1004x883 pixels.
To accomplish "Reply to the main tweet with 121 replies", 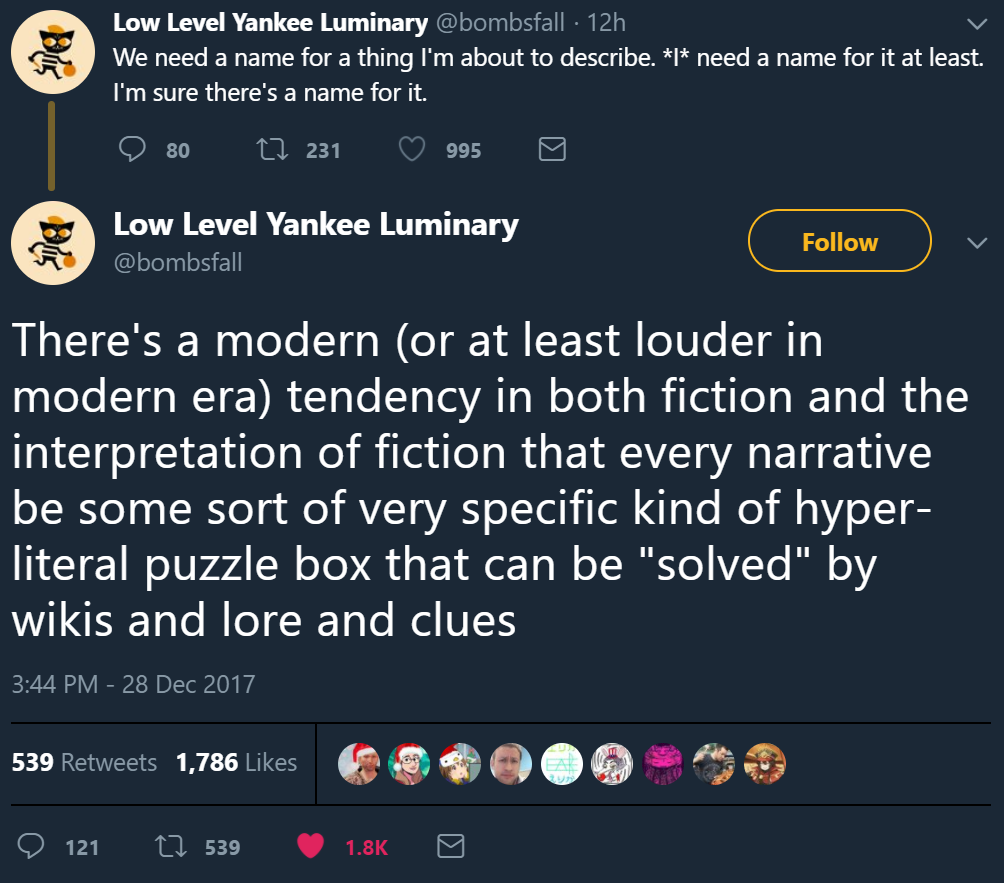I will pyautogui.click(x=34, y=847).
